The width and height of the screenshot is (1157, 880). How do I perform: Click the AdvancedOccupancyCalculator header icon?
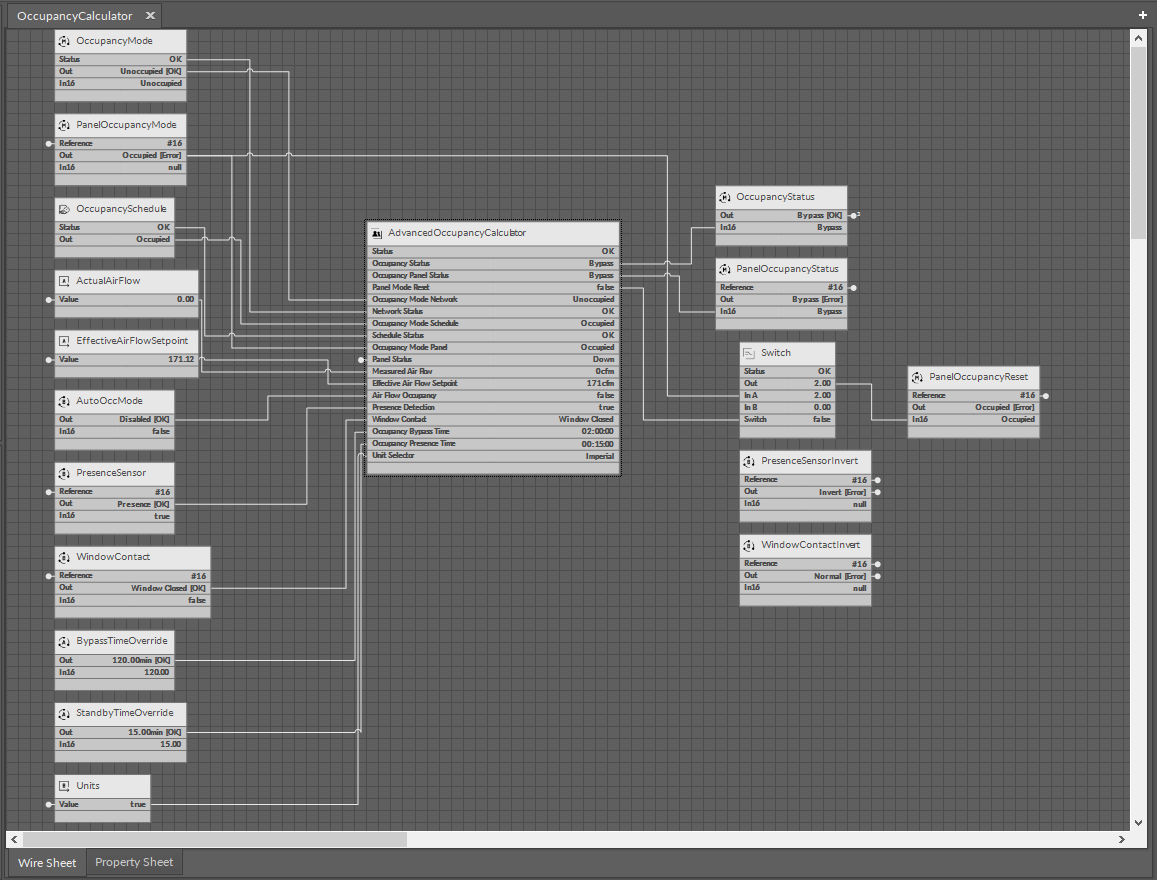tap(377, 233)
